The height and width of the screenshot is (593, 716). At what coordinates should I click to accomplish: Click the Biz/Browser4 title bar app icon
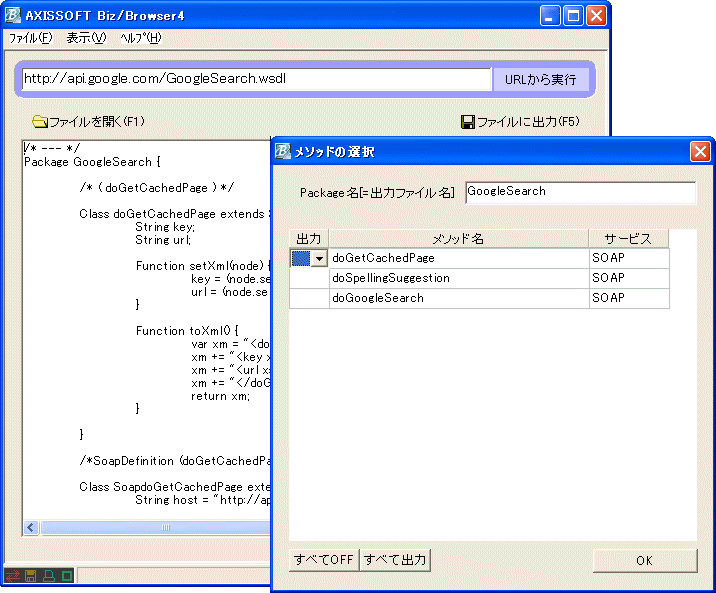pos(13,16)
